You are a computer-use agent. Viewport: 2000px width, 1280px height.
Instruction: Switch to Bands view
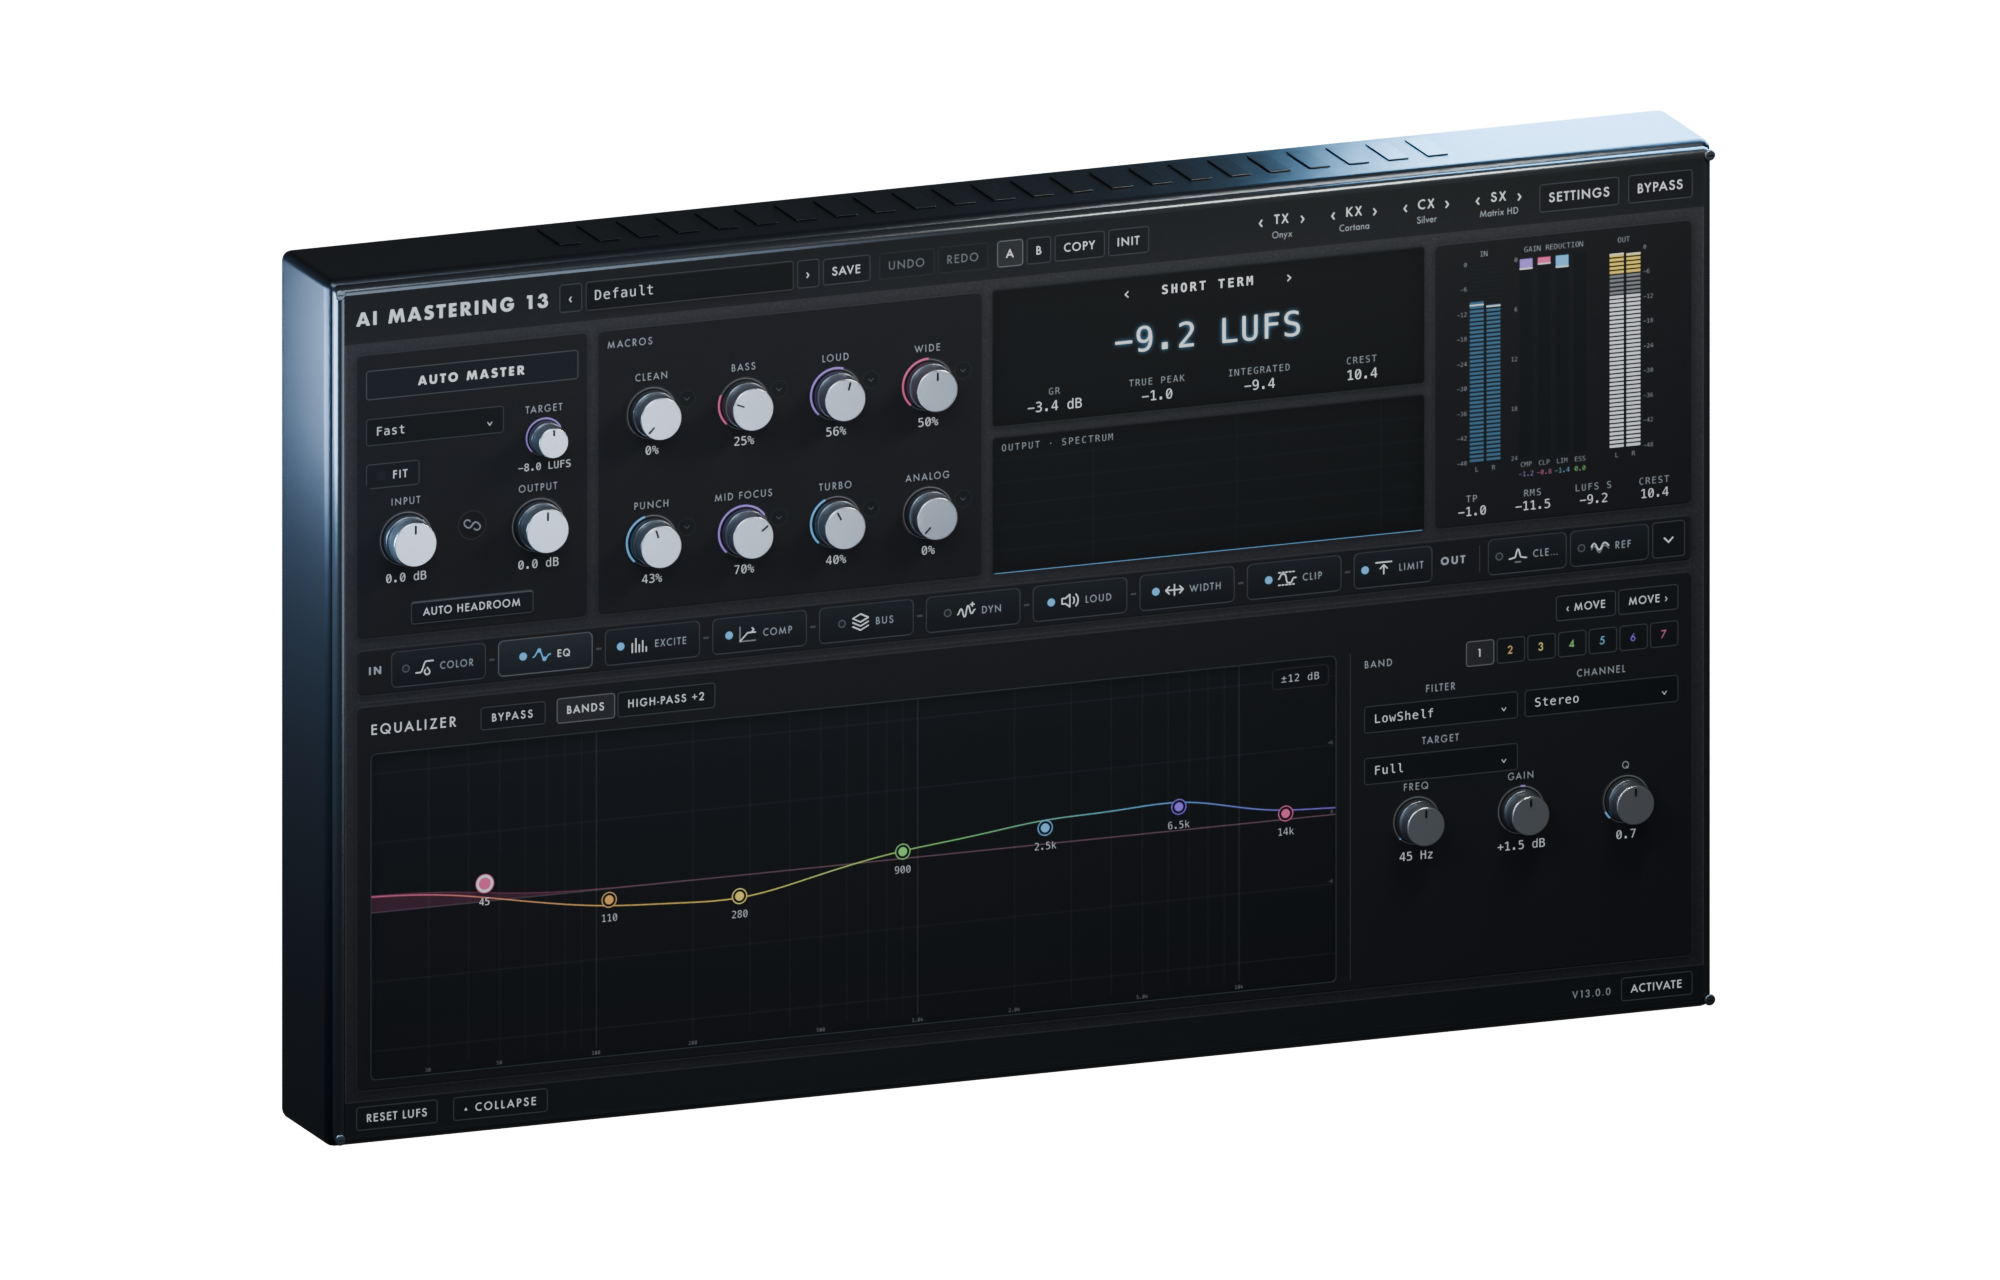585,708
